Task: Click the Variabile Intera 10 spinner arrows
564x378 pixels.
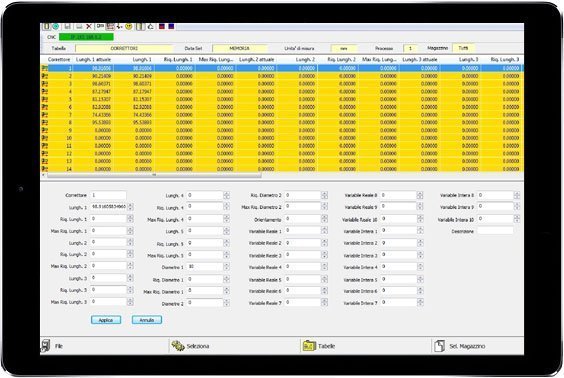Action: (x=517, y=219)
